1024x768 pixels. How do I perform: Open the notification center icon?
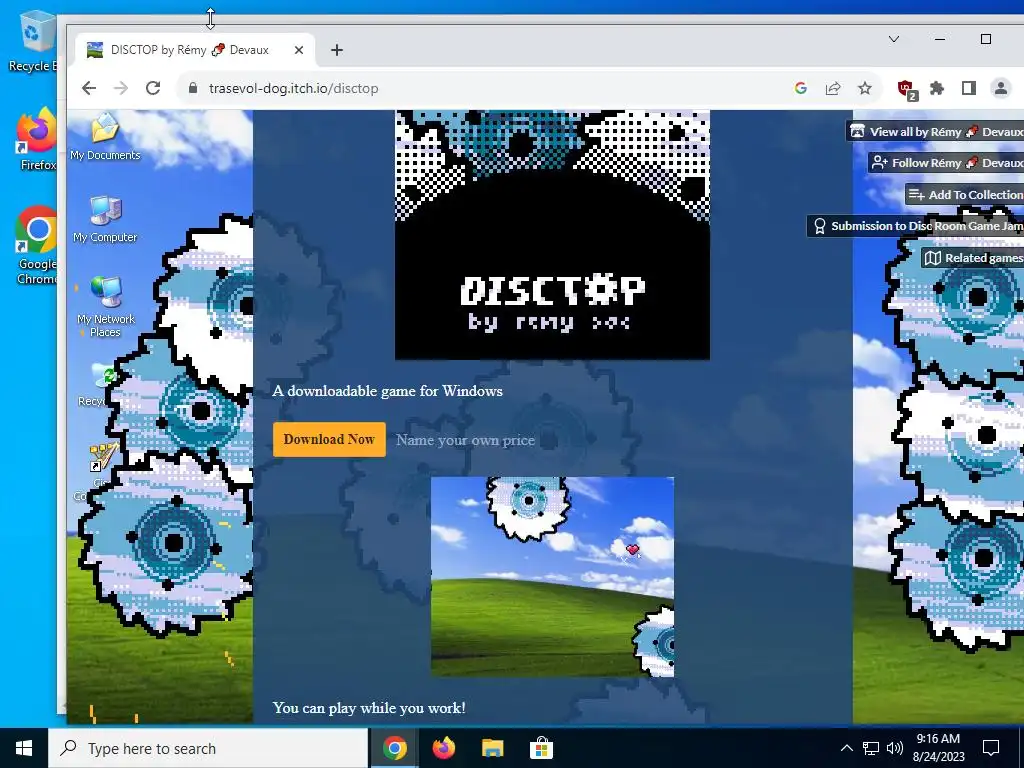pos(991,748)
